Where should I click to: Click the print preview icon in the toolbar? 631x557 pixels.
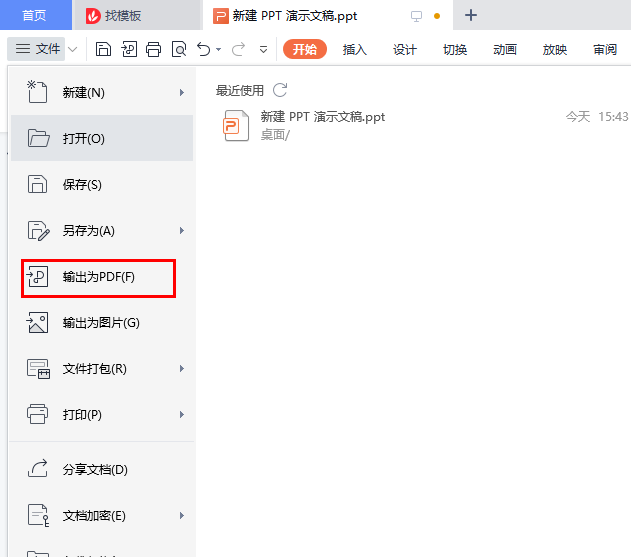coord(179,50)
